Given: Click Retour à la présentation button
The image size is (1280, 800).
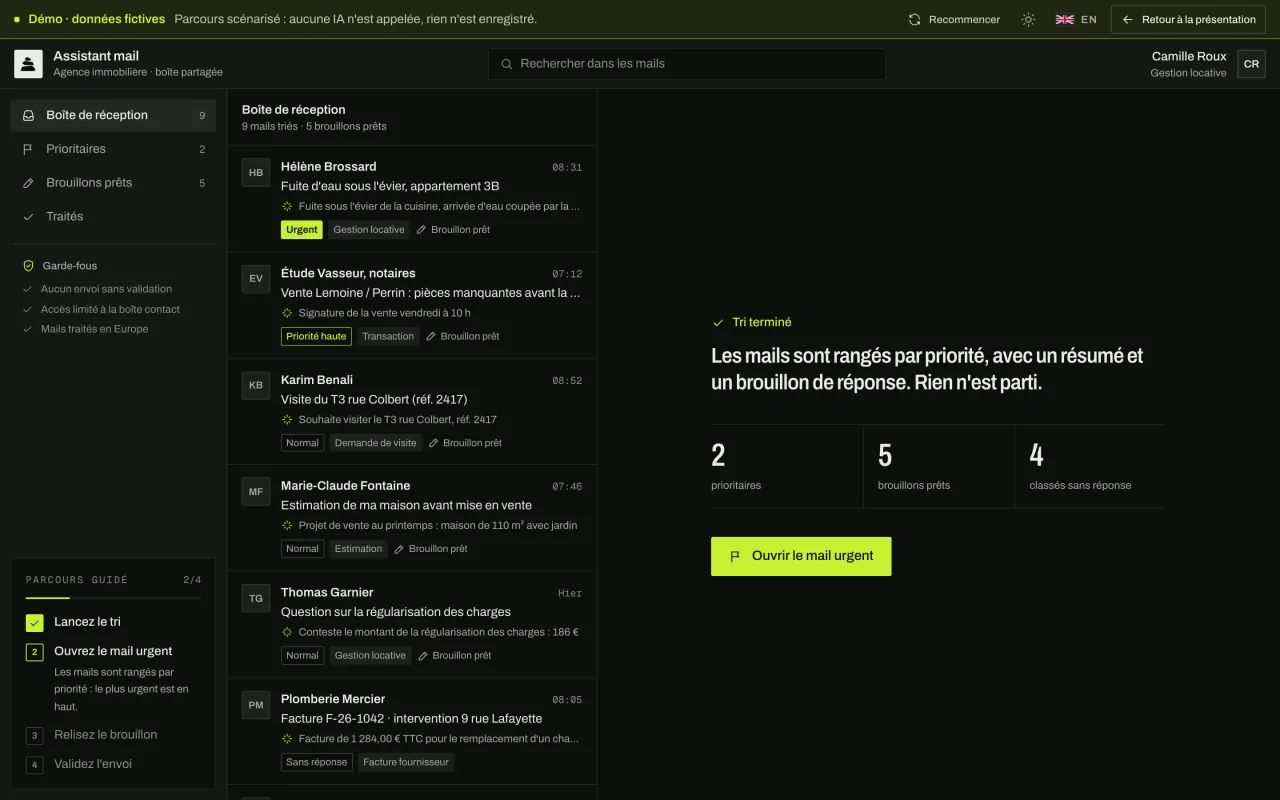Looking at the screenshot, I should click(1188, 19).
